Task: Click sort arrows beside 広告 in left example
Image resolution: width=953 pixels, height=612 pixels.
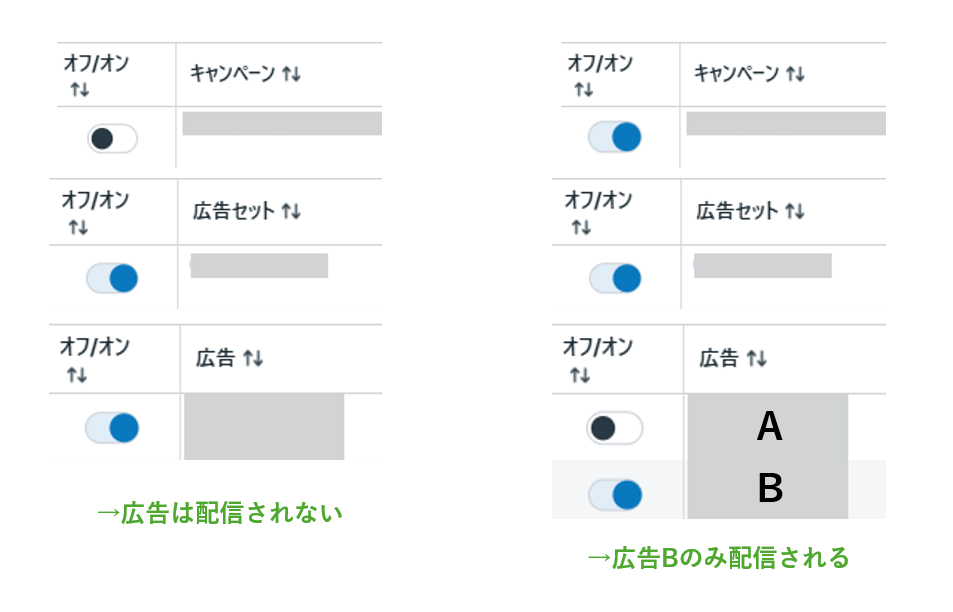Action: (x=253, y=358)
